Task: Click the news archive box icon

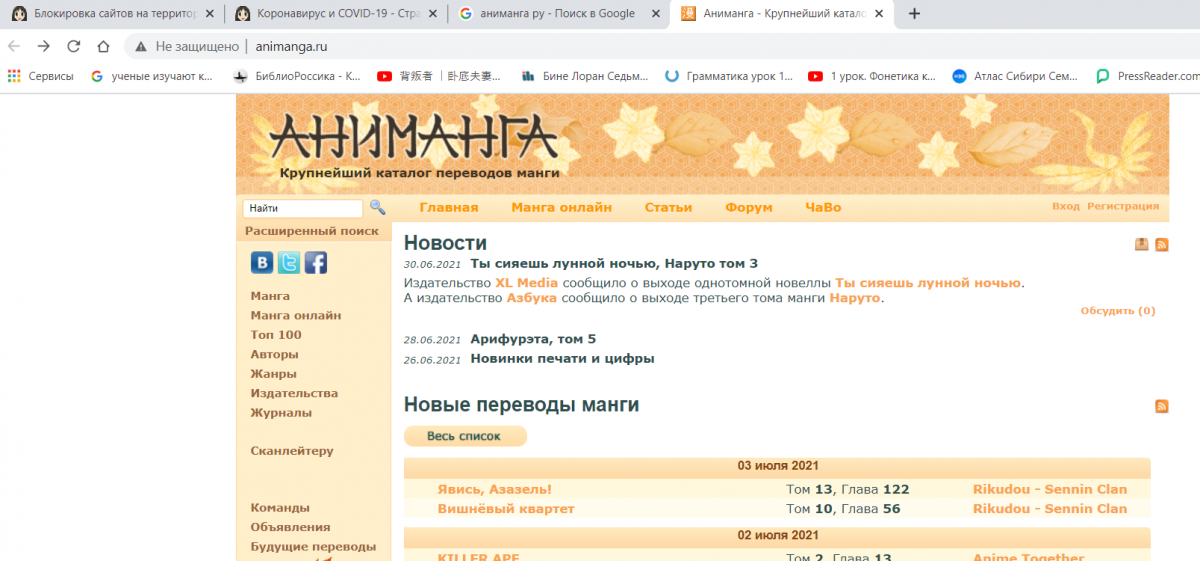Action: [1141, 244]
